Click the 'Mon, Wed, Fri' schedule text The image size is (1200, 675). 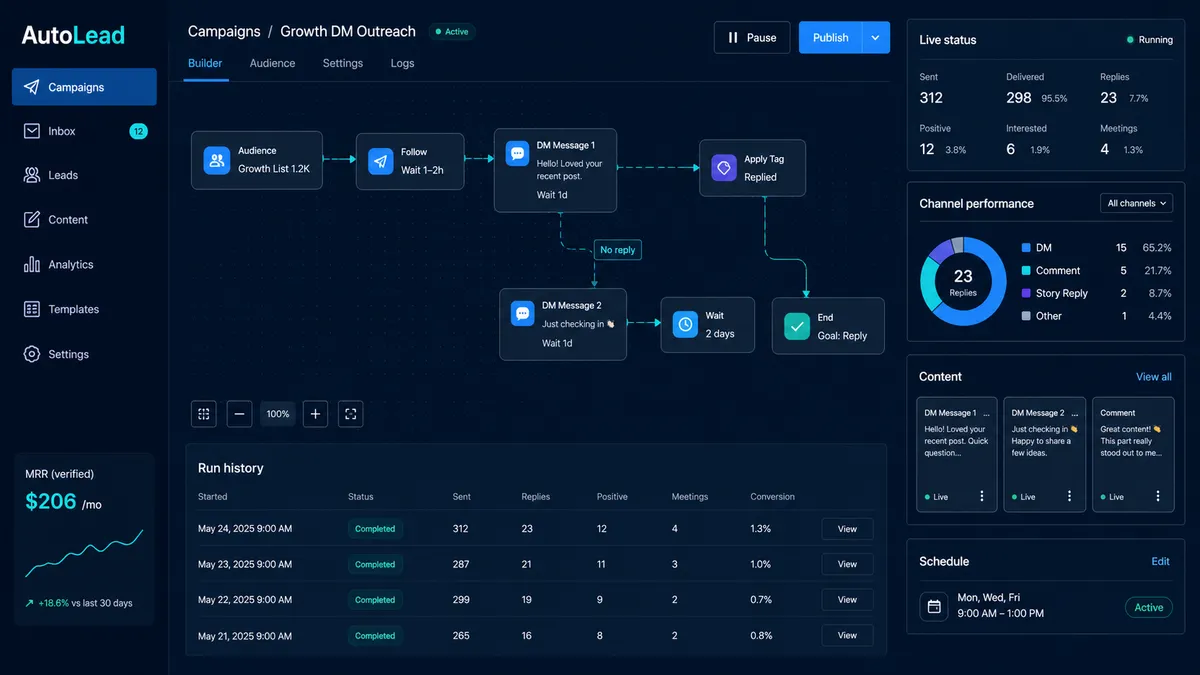989,597
